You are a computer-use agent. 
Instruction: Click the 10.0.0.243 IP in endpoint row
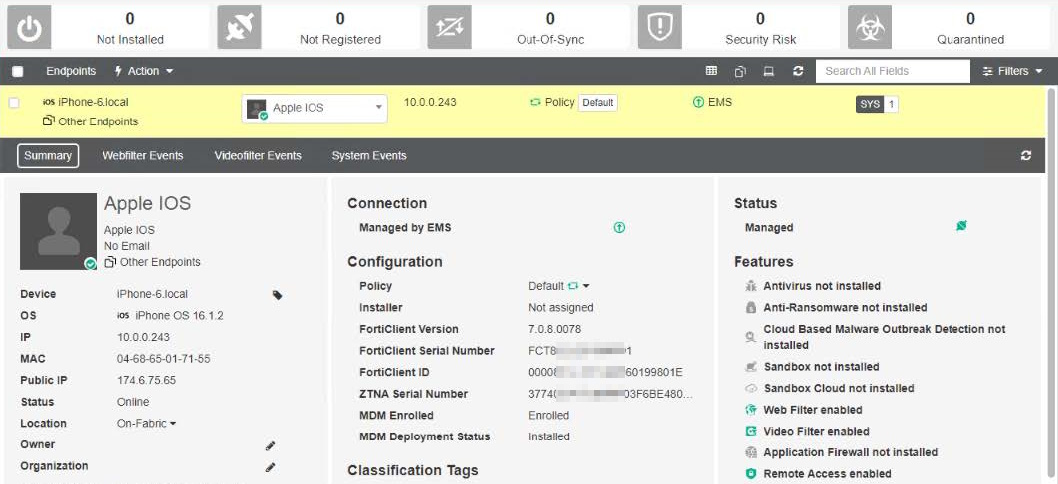tap(430, 103)
